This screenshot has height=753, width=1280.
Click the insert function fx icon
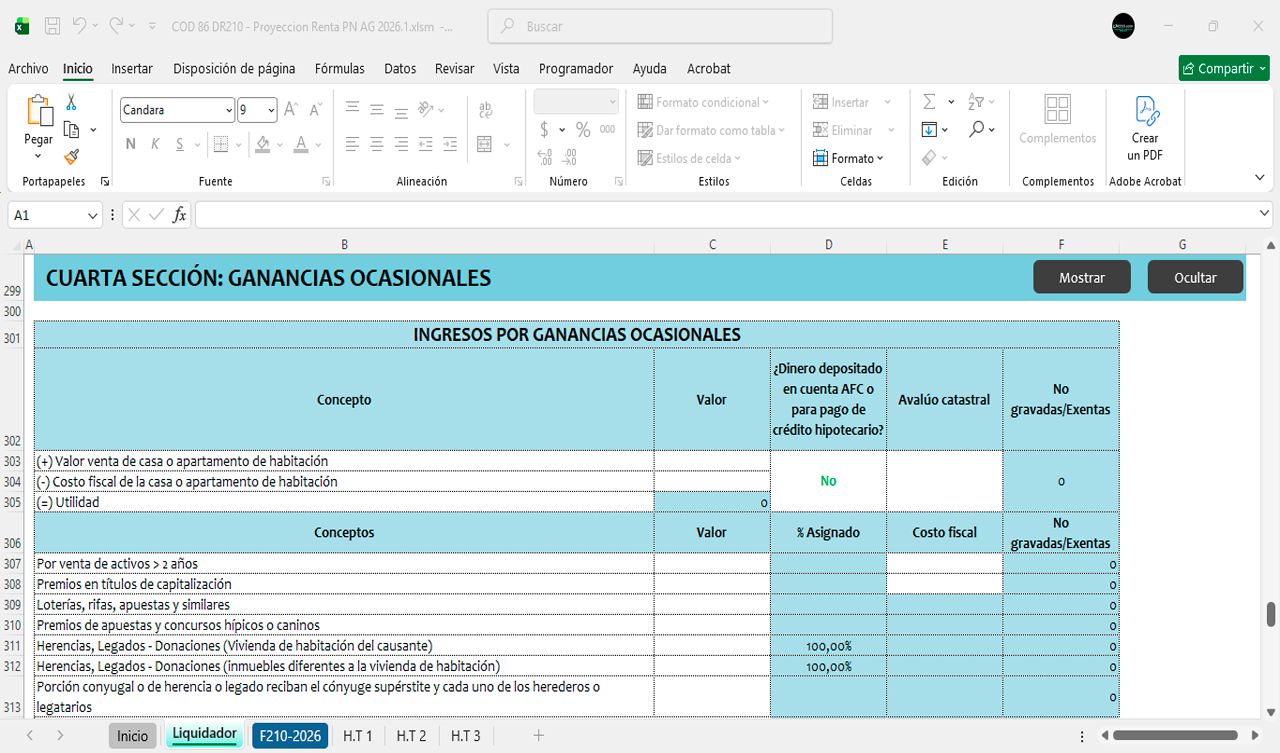[x=180, y=215]
